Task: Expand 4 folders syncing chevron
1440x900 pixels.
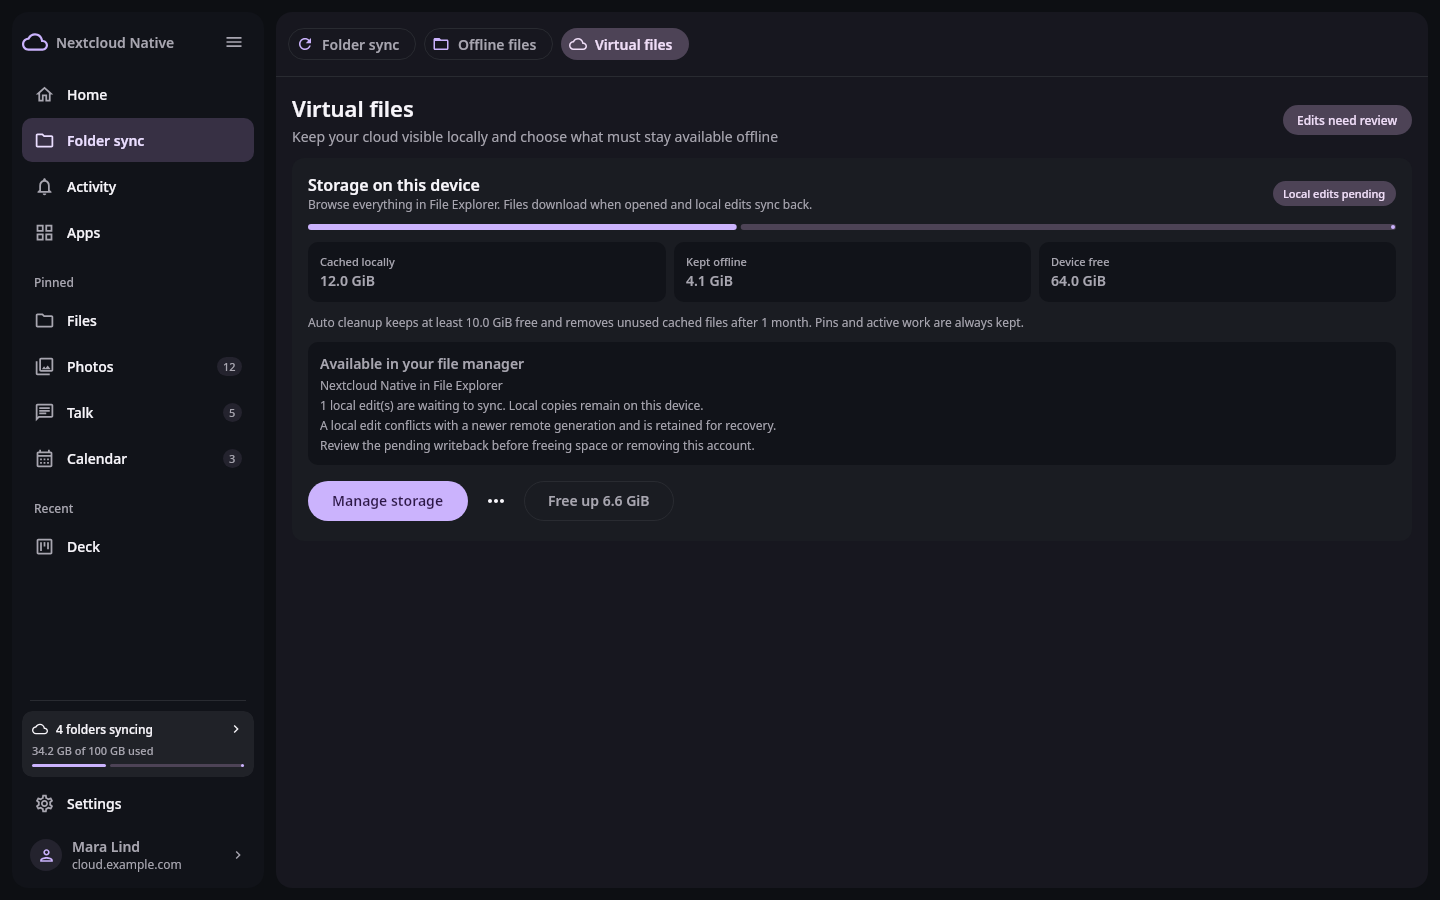Action: click(x=236, y=729)
